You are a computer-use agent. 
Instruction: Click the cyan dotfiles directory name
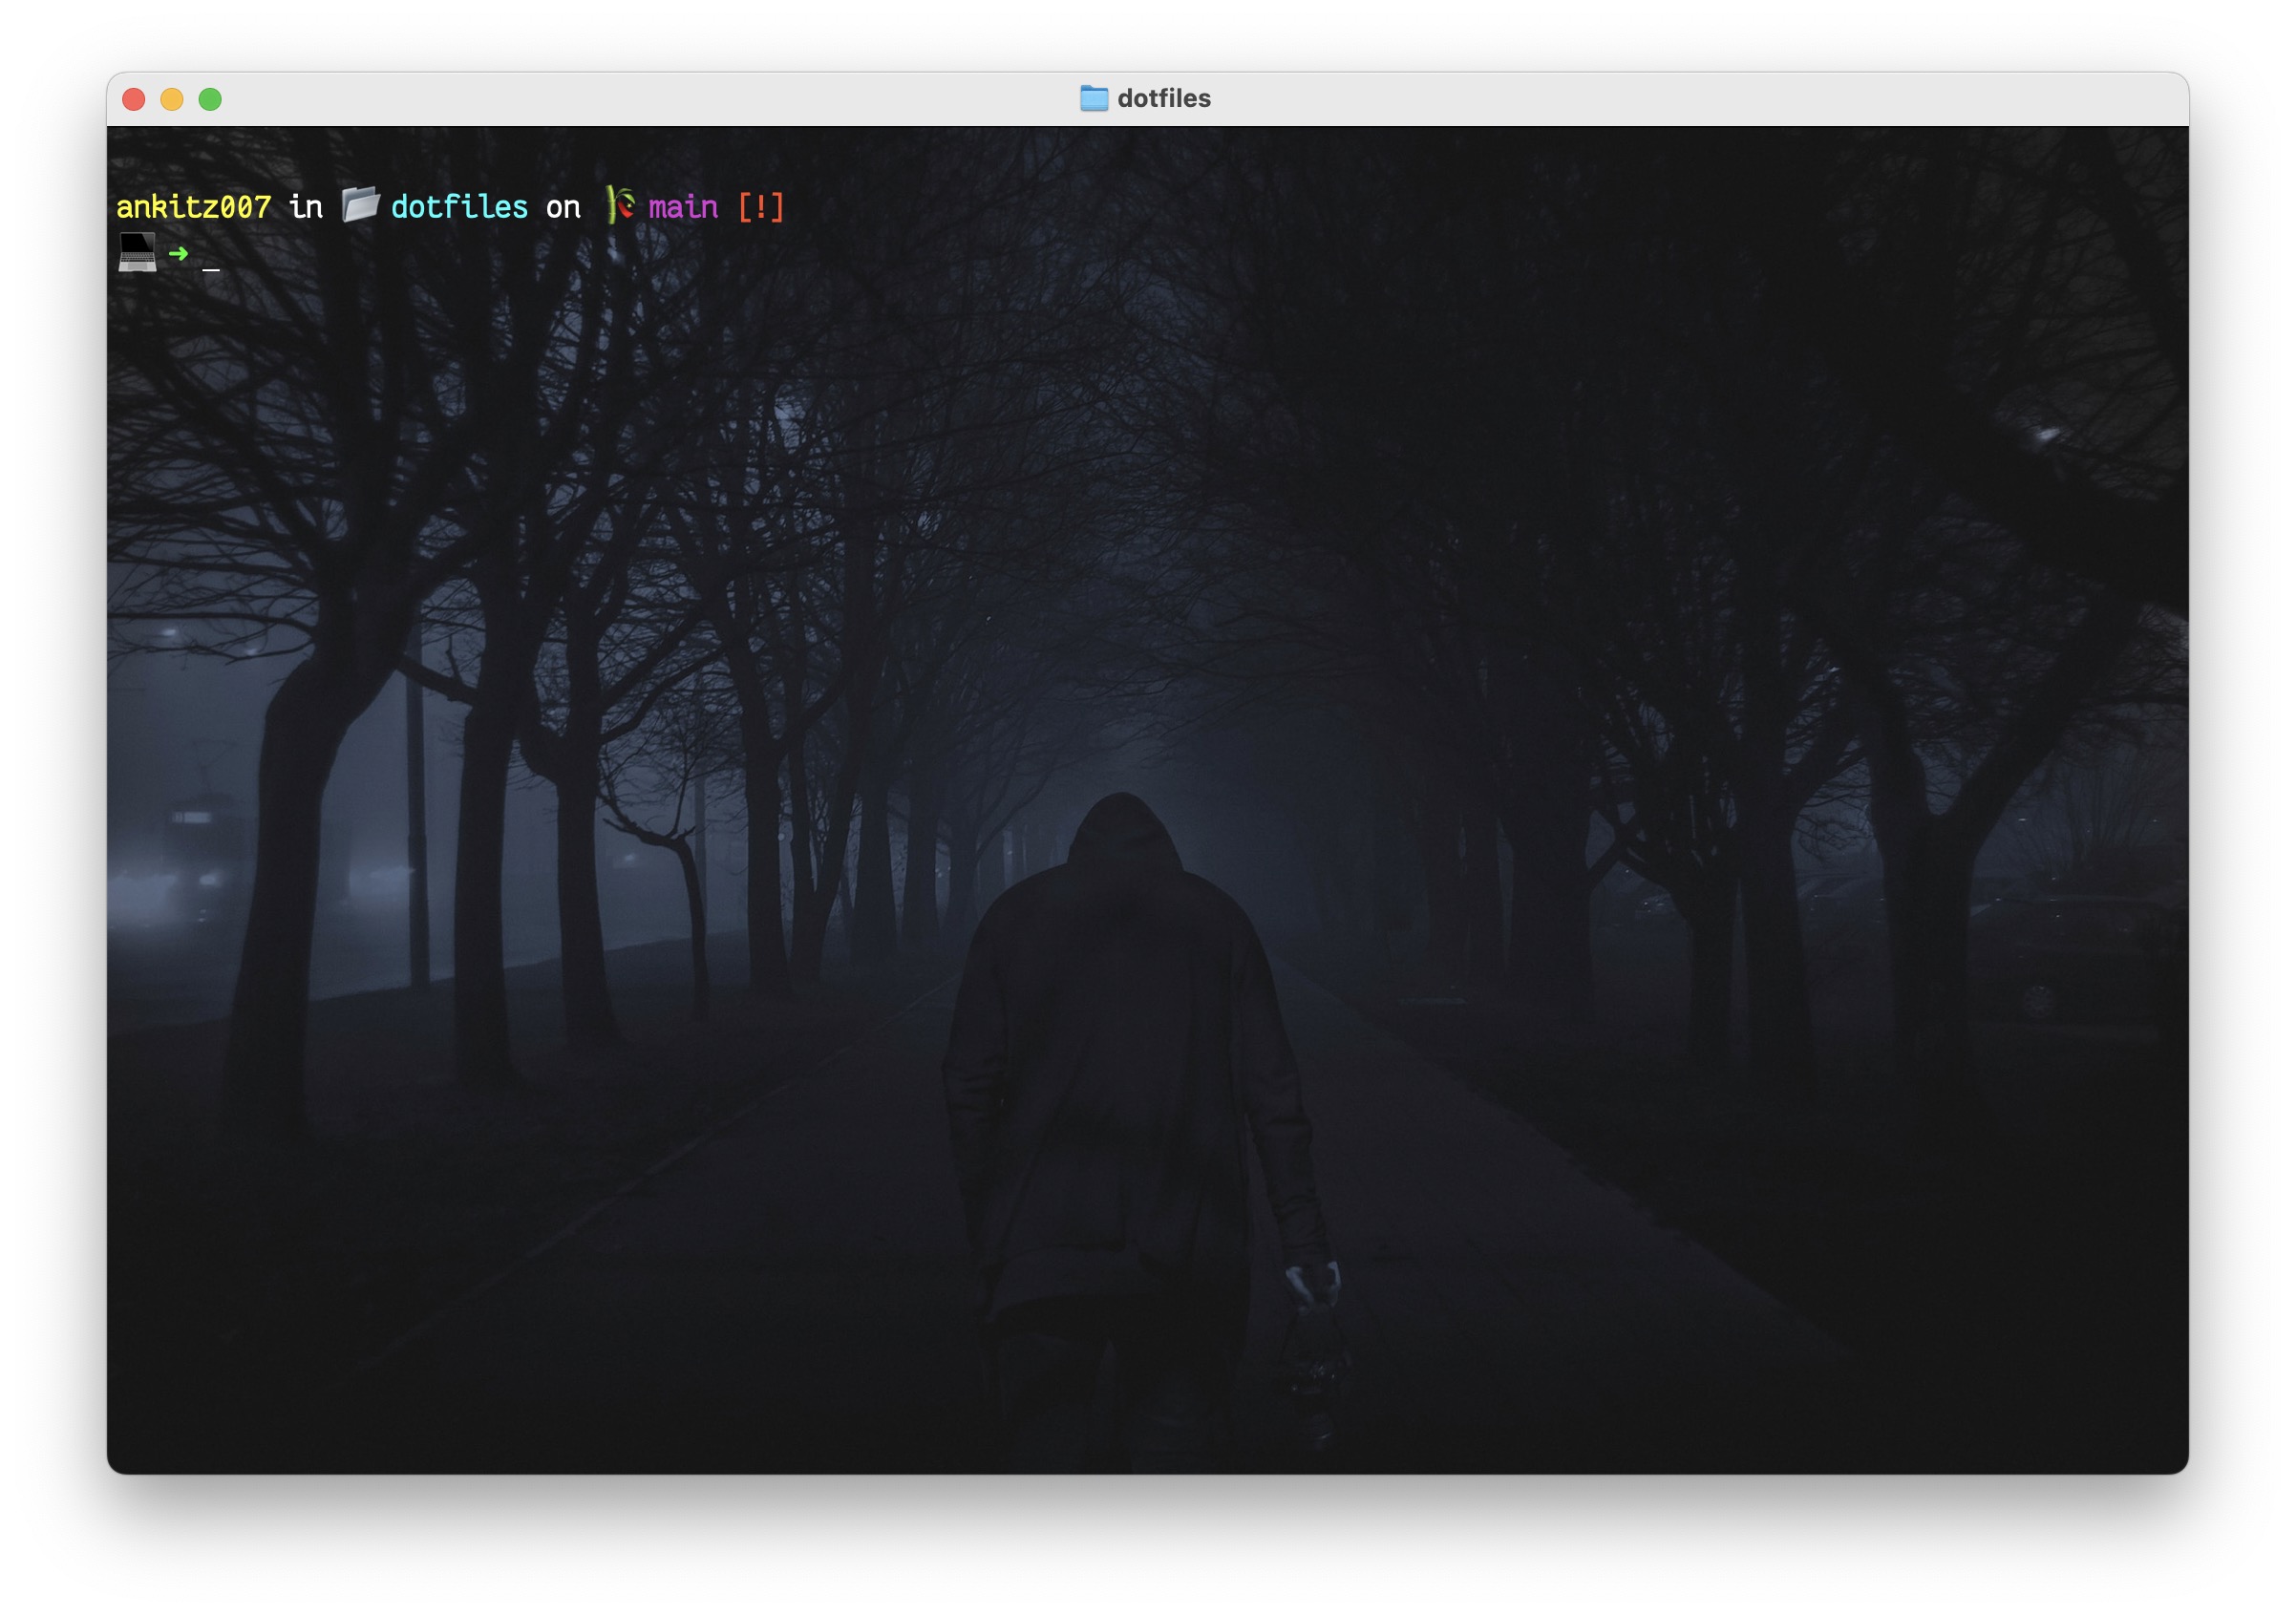tap(459, 207)
